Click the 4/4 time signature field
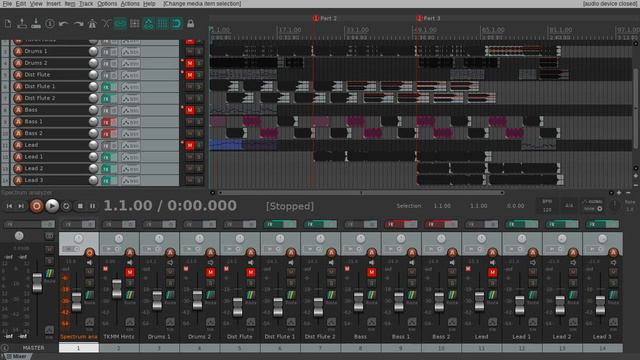Image resolution: width=640 pixels, height=360 pixels. pos(569,206)
